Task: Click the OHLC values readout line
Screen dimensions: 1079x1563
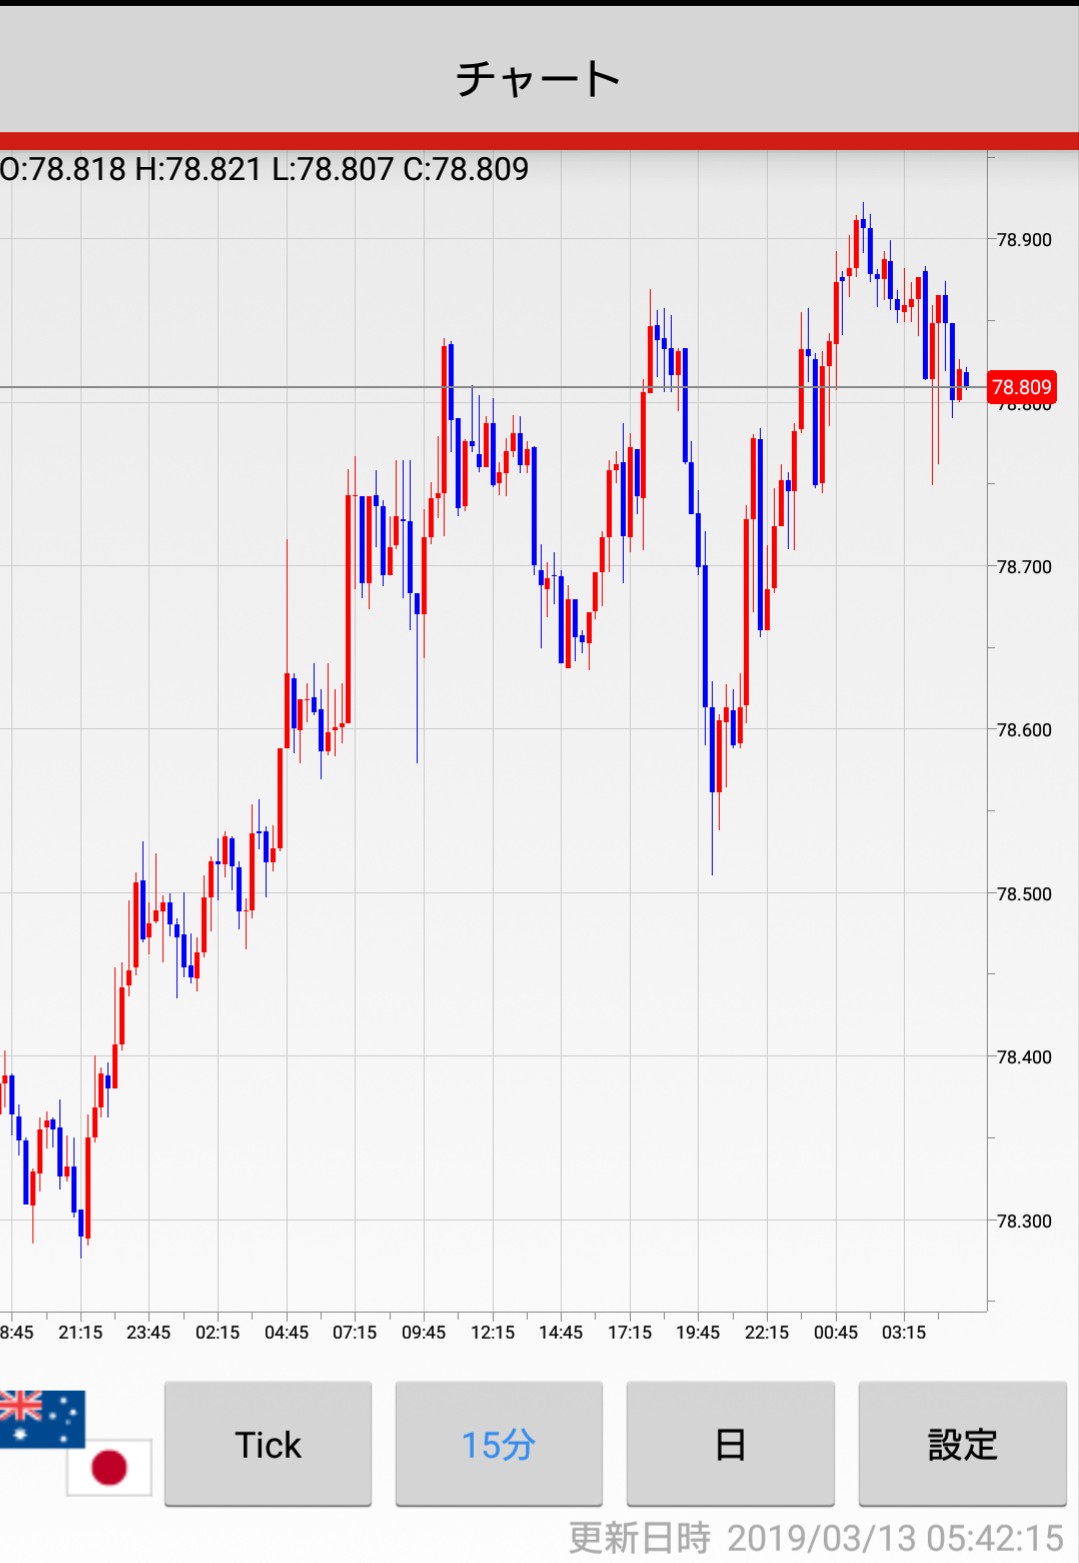Action: (265, 169)
